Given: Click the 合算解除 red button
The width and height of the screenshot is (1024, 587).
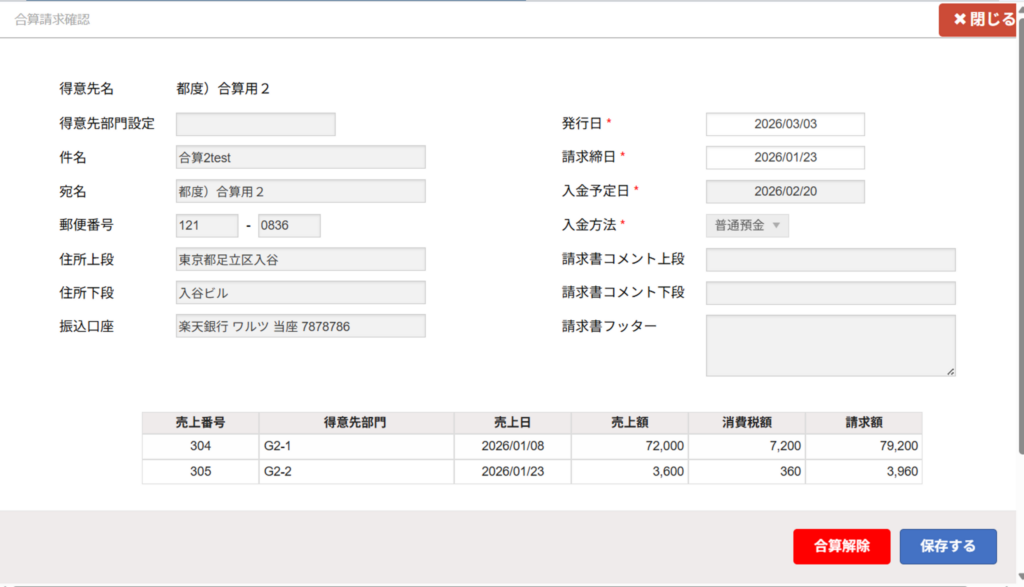Looking at the screenshot, I should point(841,546).
